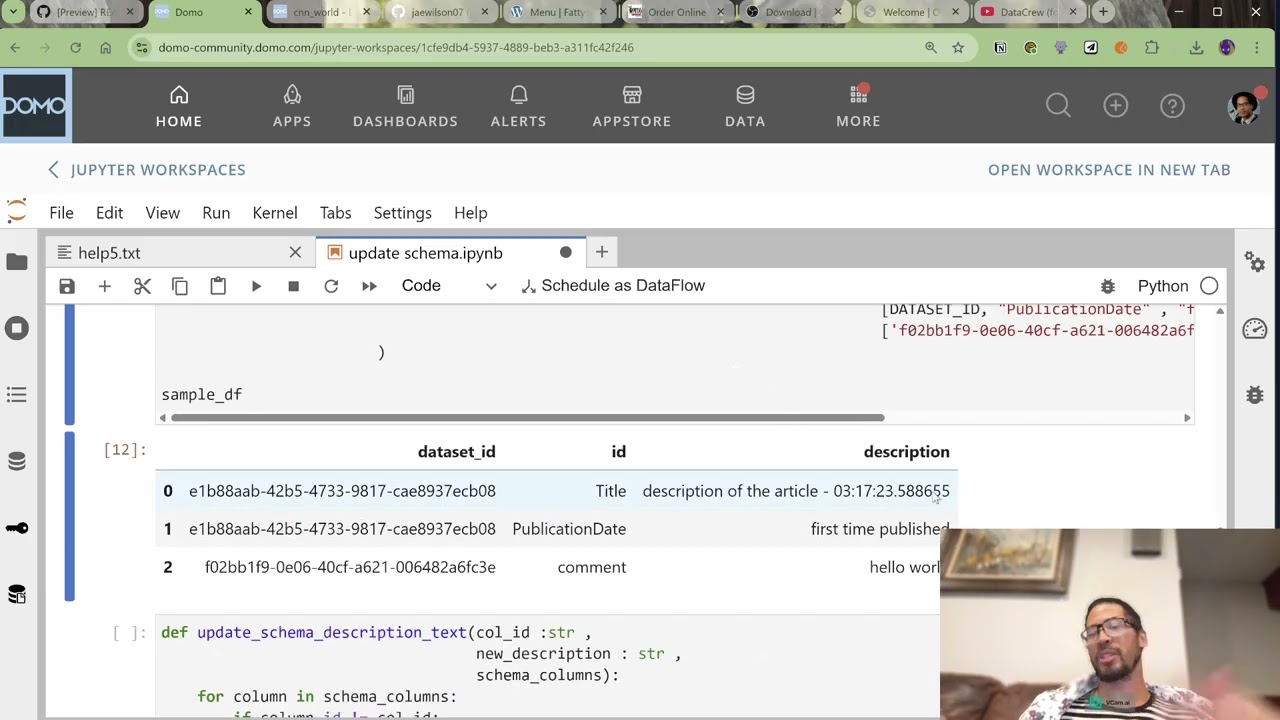This screenshot has height=720, width=1280.
Task: Open the browser downloads icon
Action: [x=1196, y=47]
